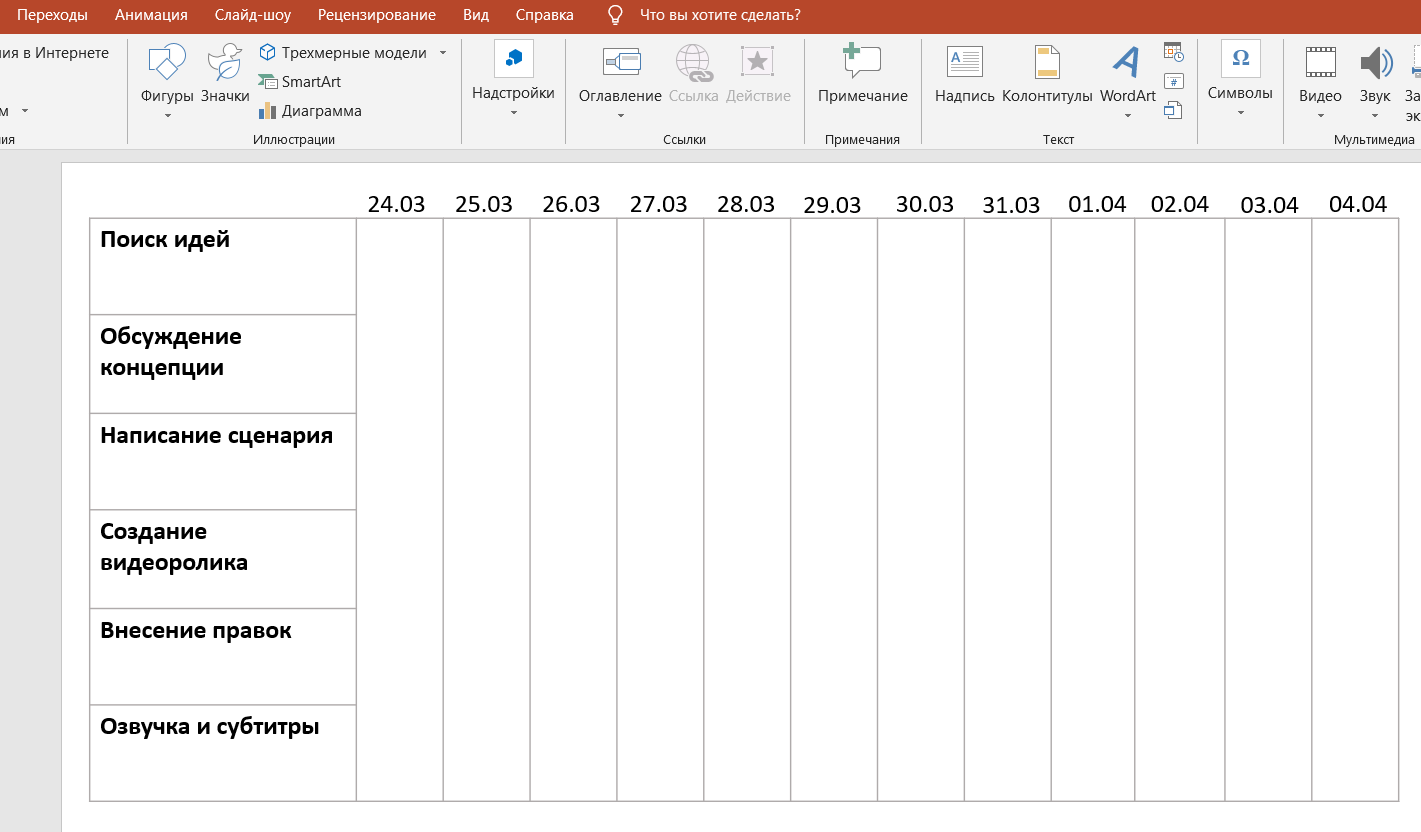Click the Ссылка hyperlink icon
Screen dimensions: 1421x832
point(693,62)
